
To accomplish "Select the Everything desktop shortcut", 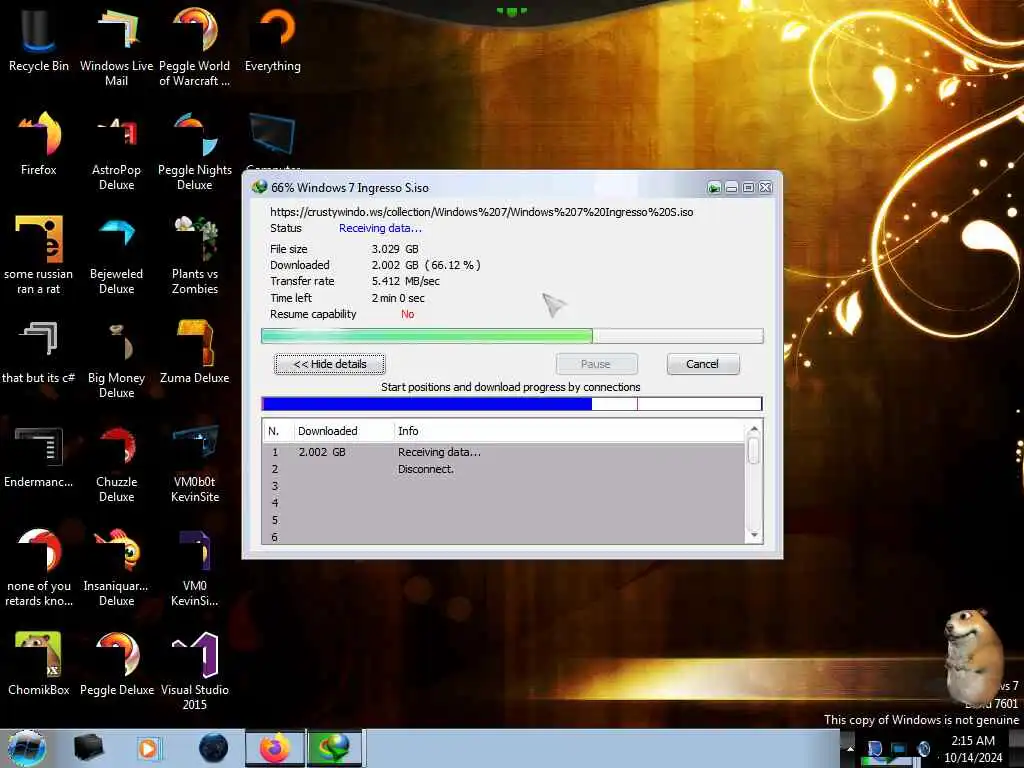I will pos(273,39).
